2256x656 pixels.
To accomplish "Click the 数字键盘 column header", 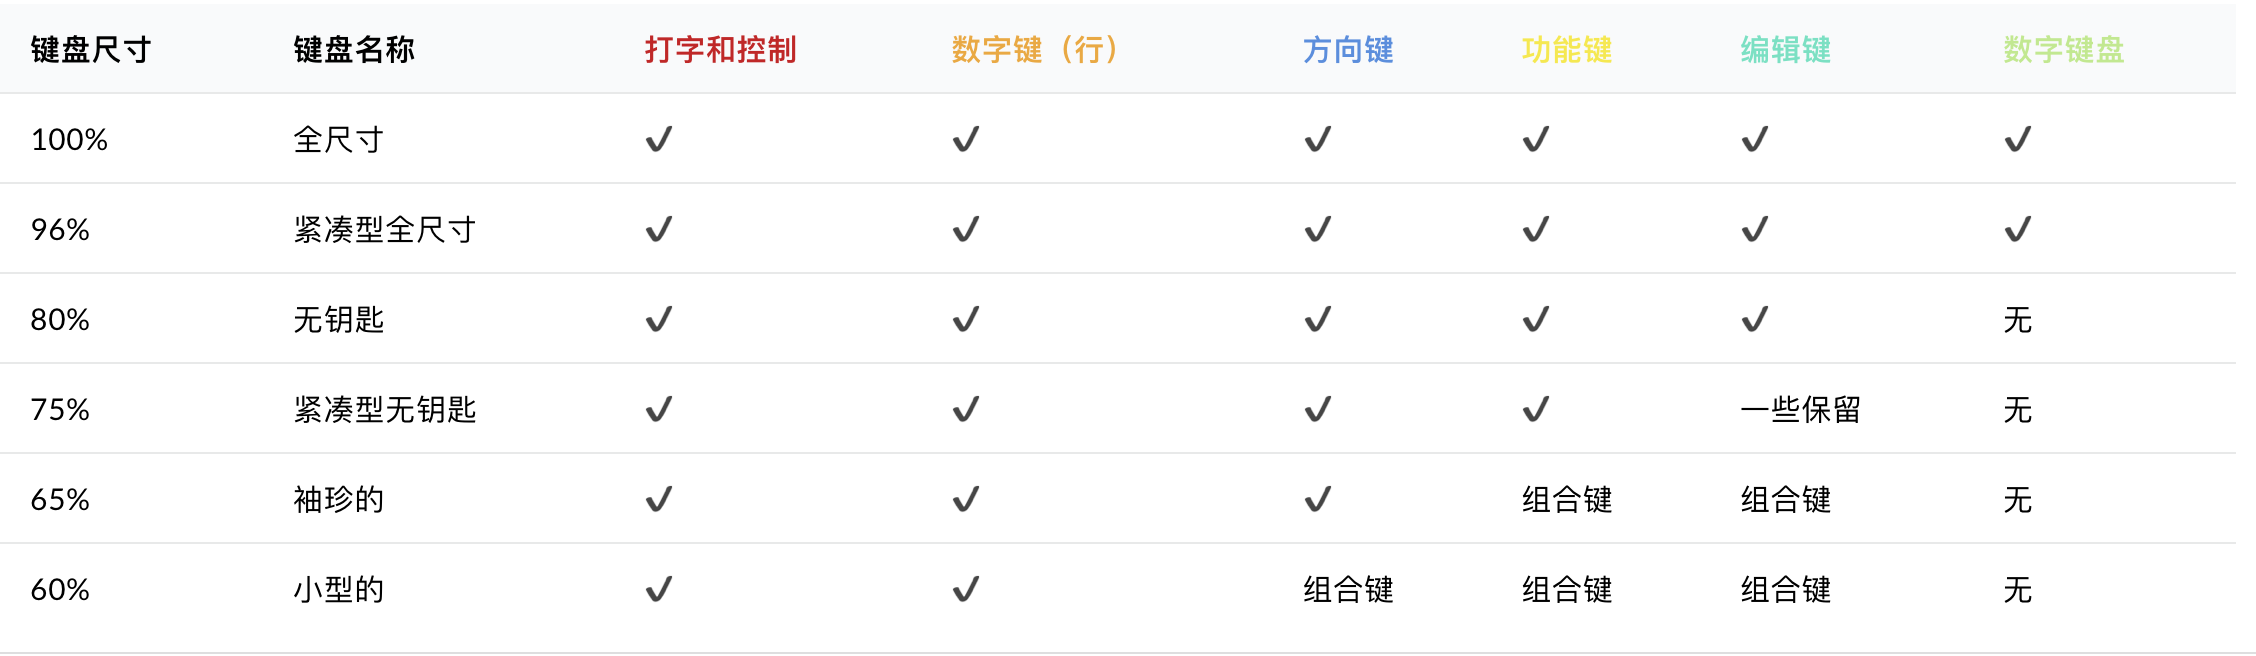I will click(x=2063, y=49).
